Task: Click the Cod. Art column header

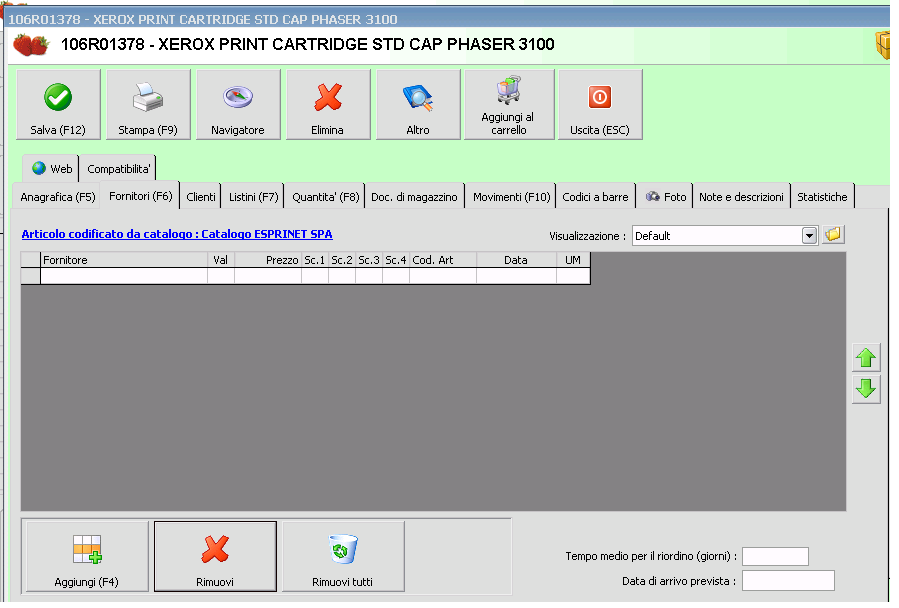Action: (x=443, y=260)
